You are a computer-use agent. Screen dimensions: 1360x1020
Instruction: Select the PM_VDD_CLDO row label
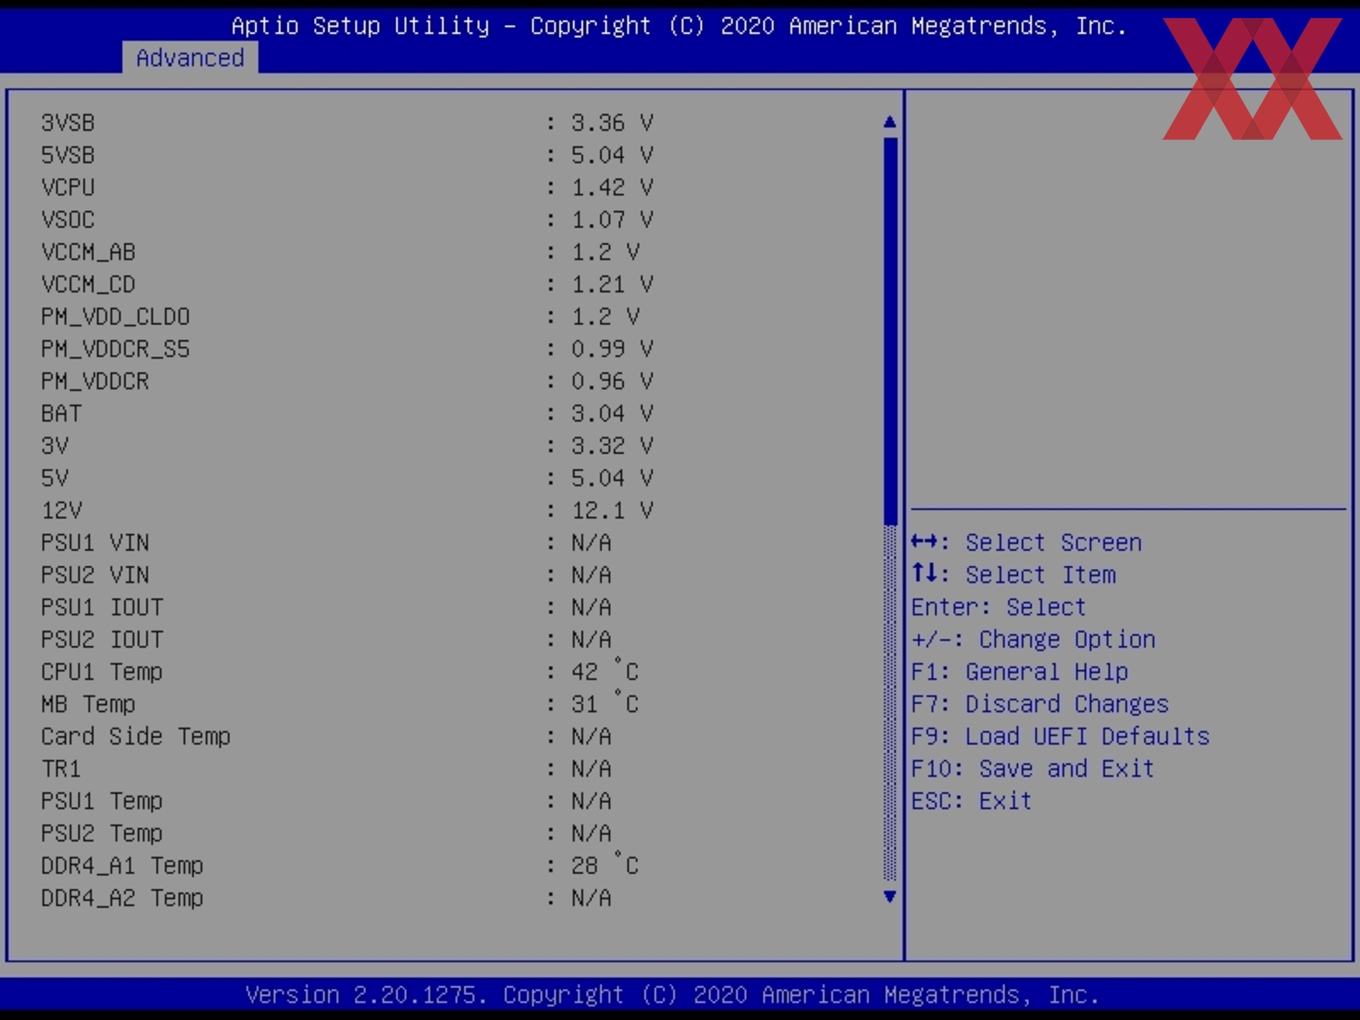[115, 316]
